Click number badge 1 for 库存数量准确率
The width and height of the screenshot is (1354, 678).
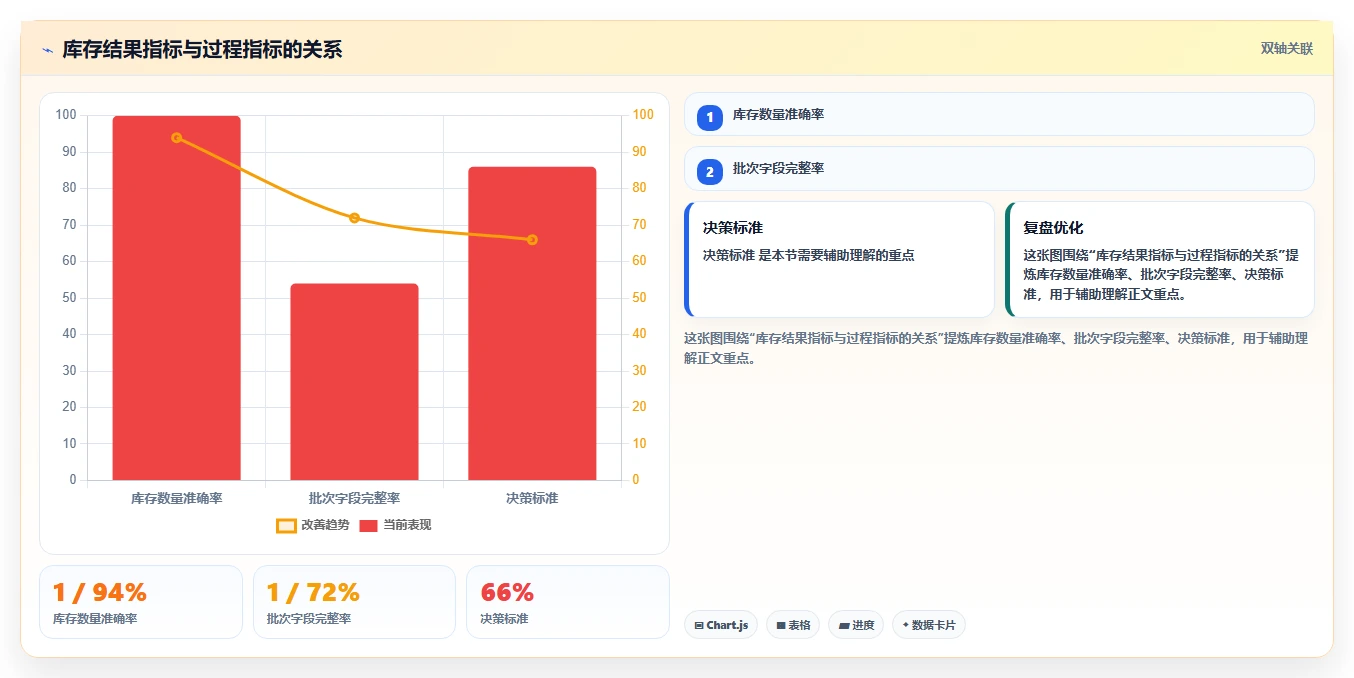point(710,117)
